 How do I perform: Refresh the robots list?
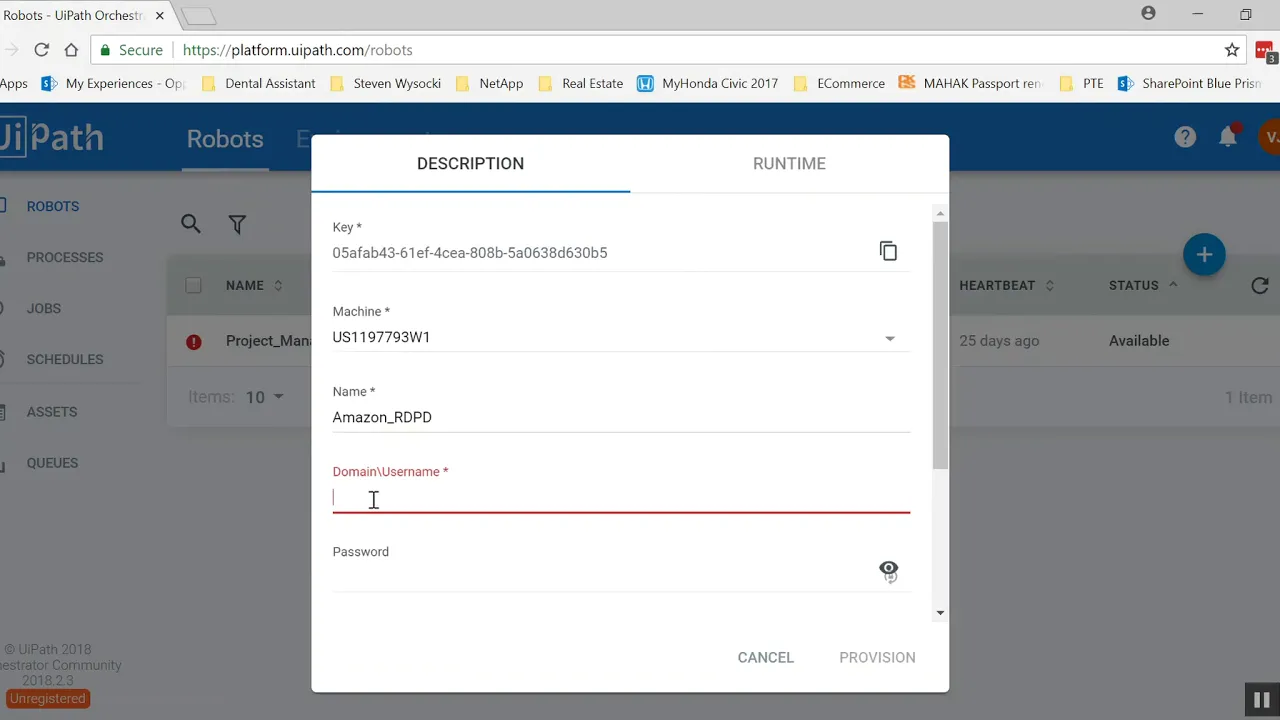point(1260,286)
